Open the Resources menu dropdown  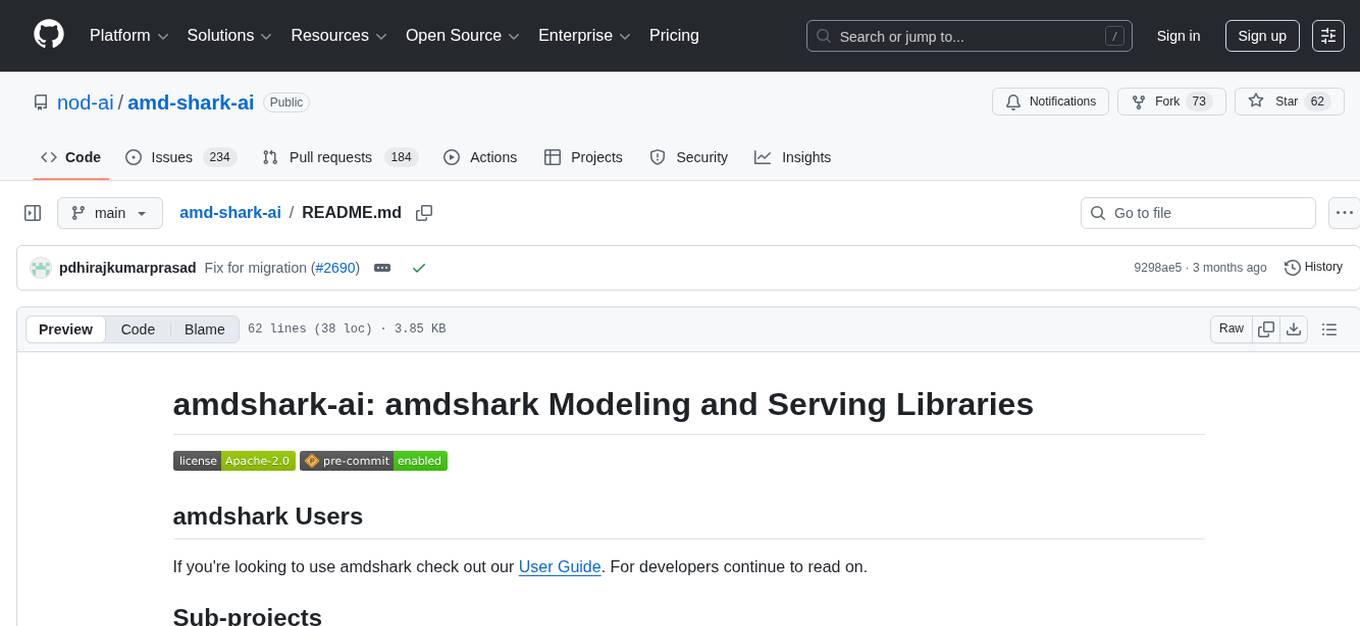(338, 35)
